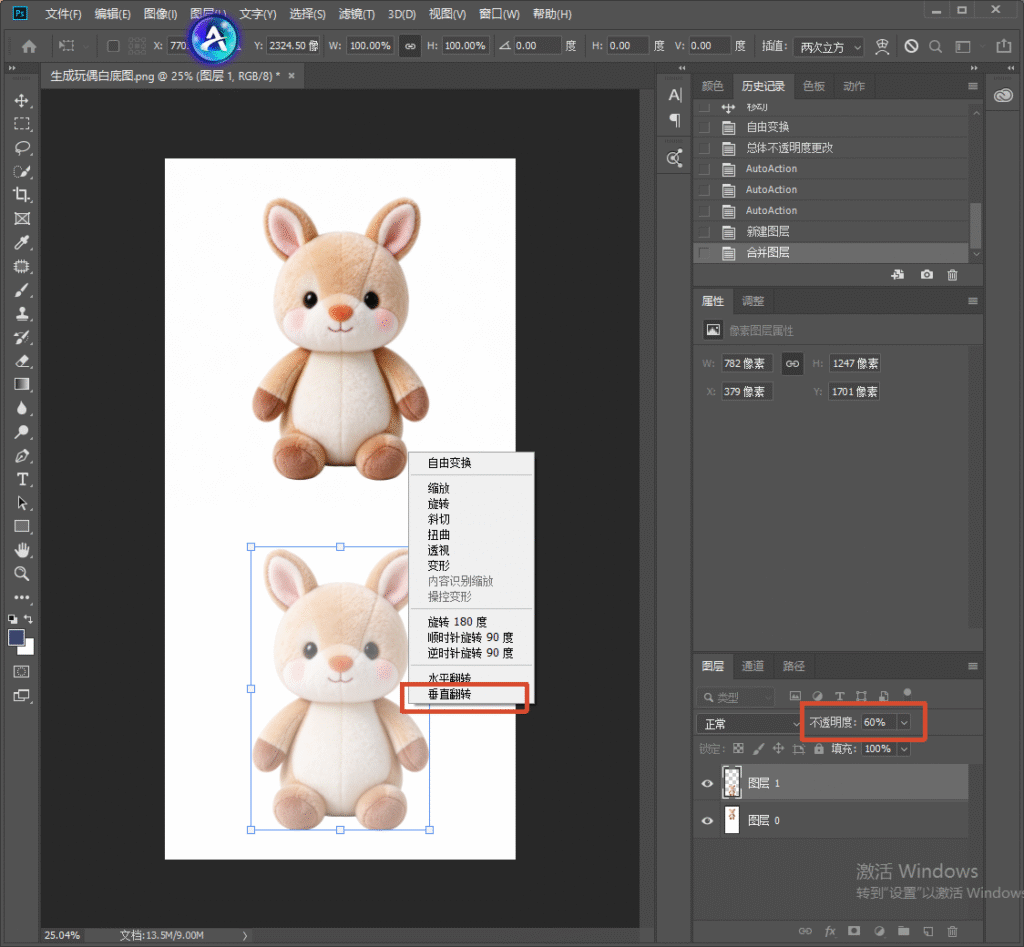This screenshot has height=947, width=1024.
Task: Select the Crop tool
Action: click(22, 195)
